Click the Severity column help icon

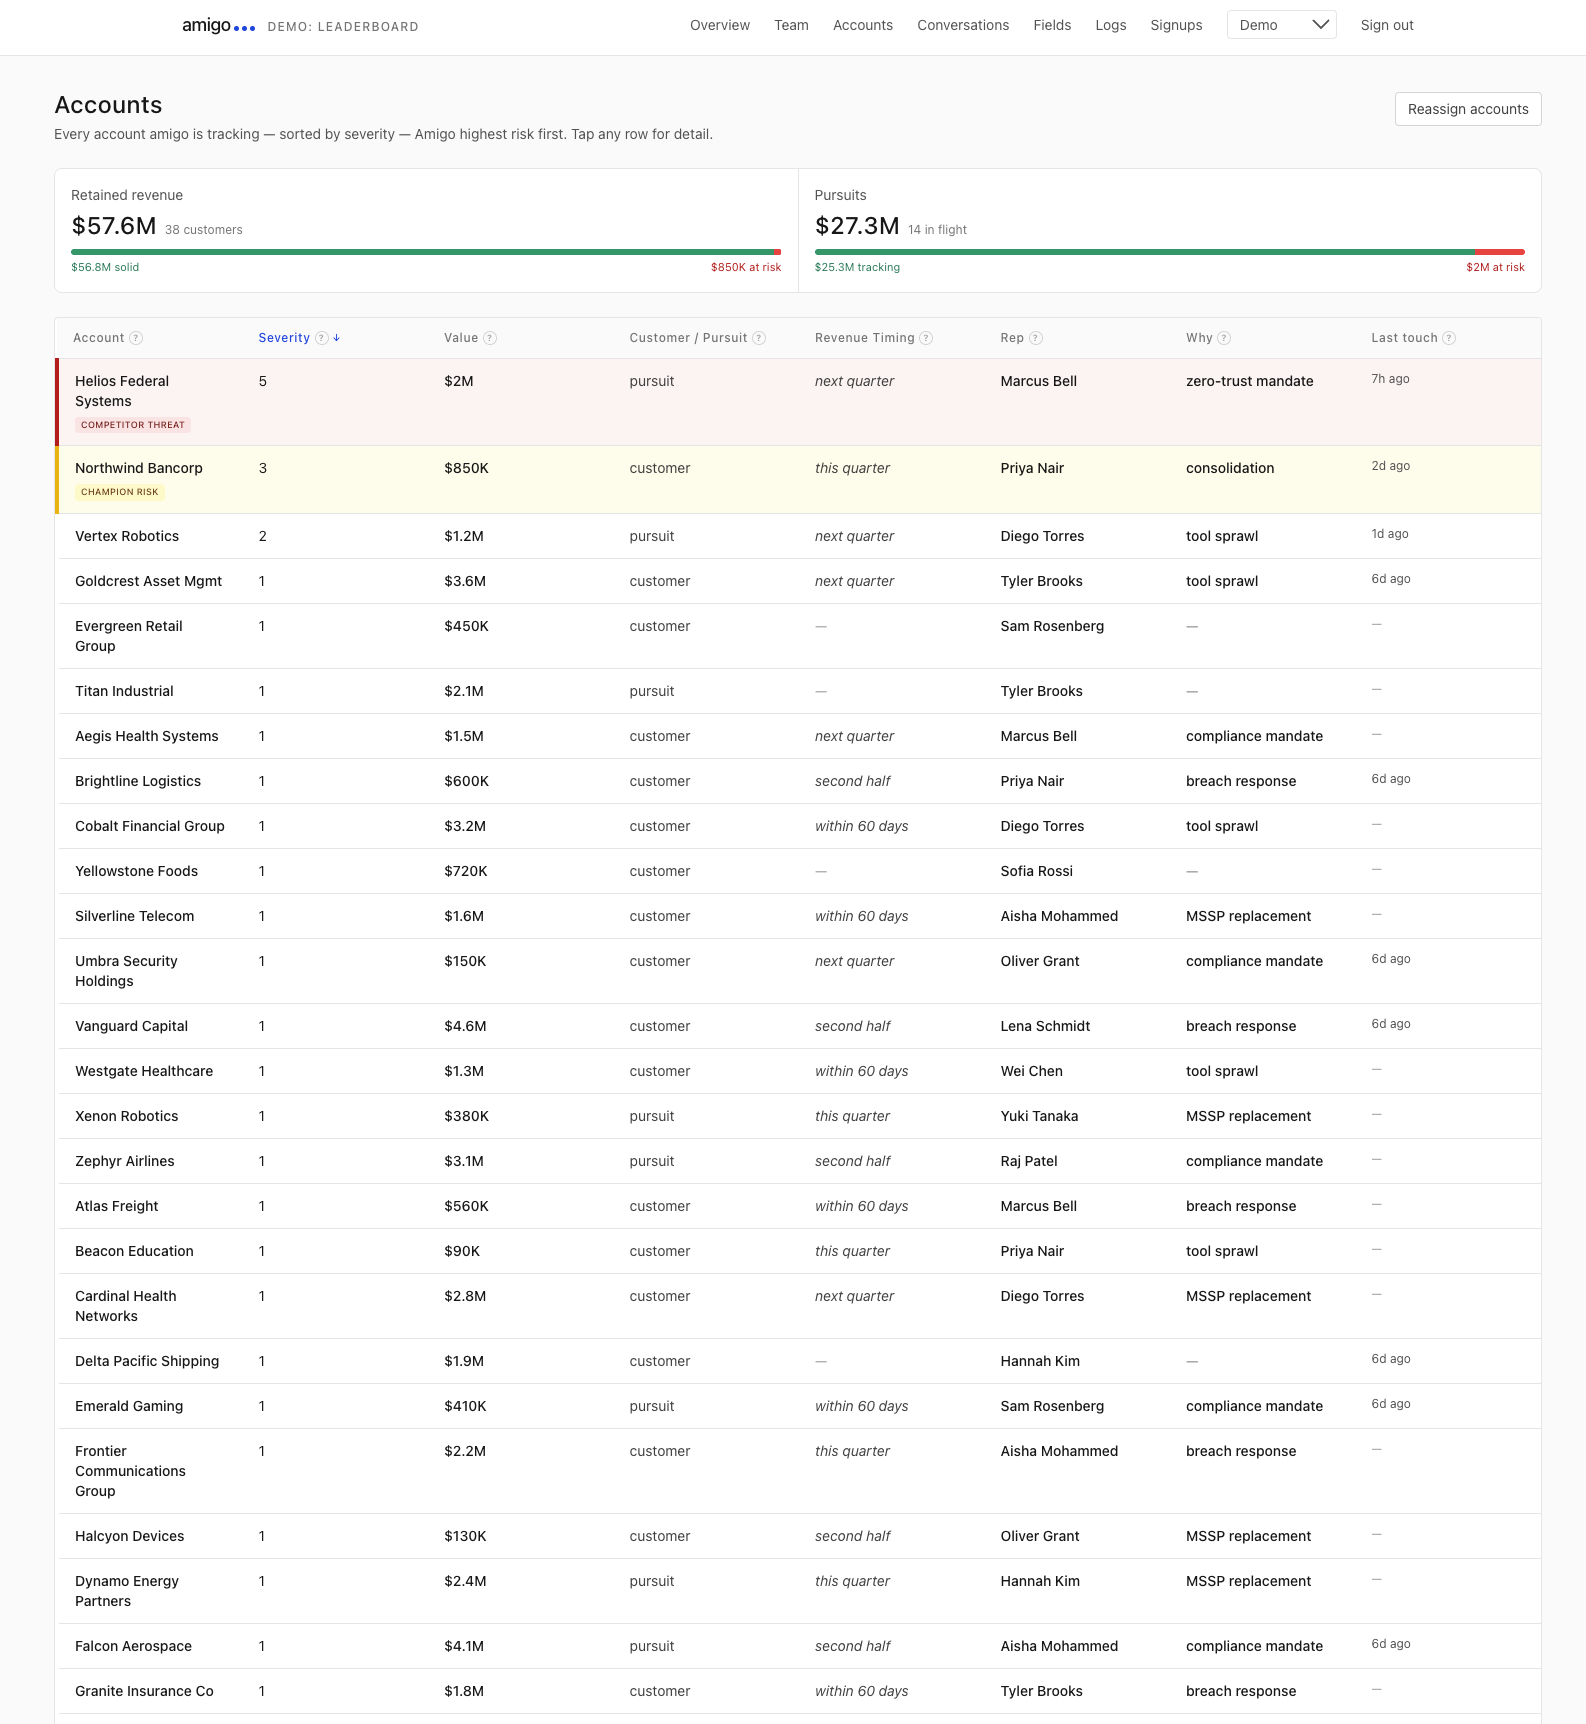click(x=322, y=338)
